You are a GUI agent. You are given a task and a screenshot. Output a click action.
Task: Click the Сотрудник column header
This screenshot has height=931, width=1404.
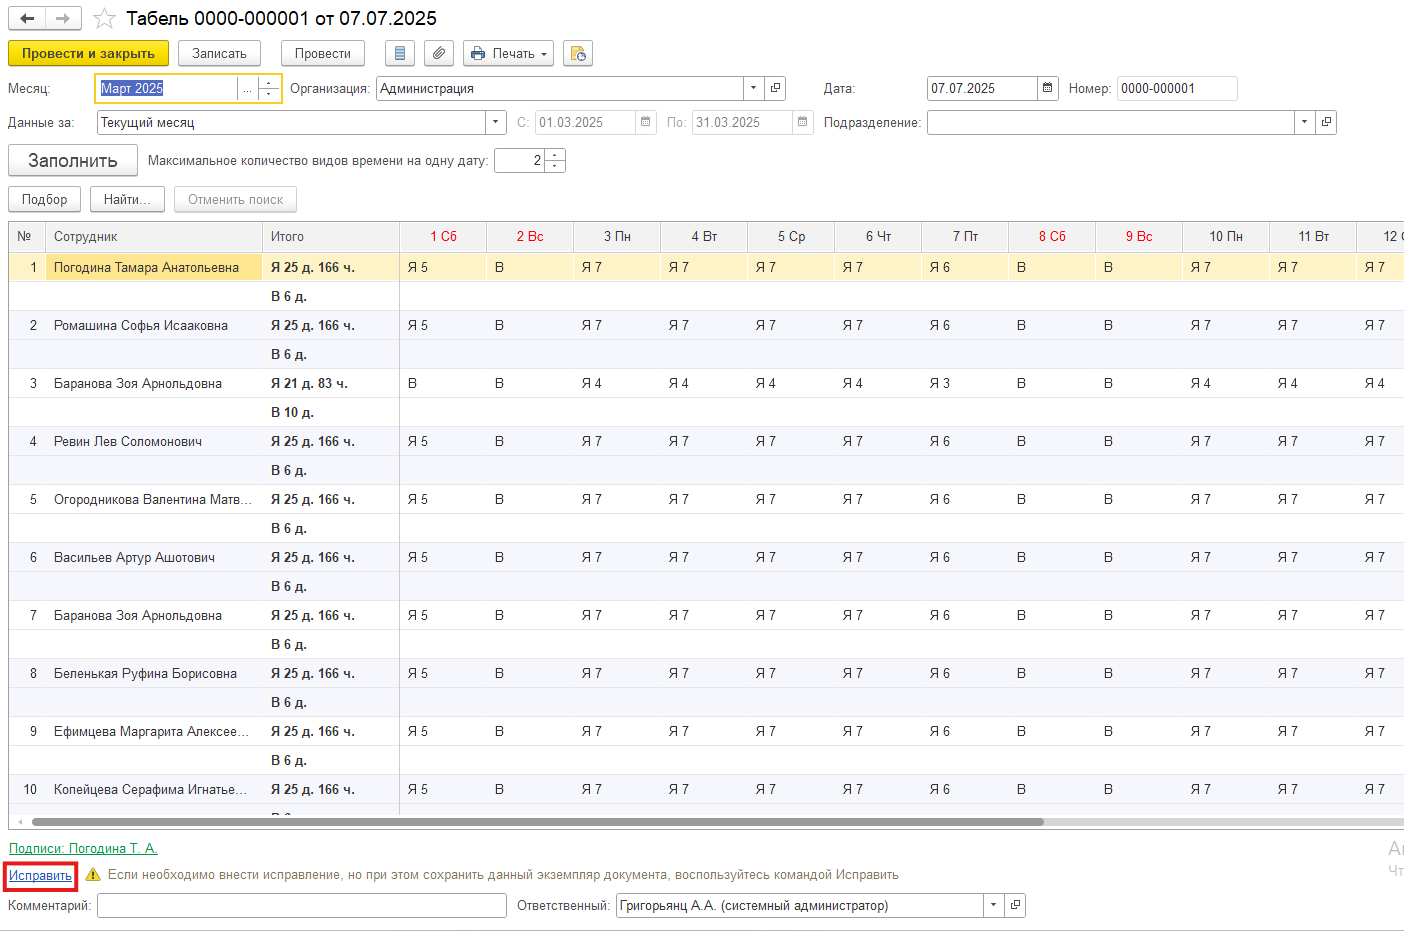pyautogui.click(x=154, y=237)
